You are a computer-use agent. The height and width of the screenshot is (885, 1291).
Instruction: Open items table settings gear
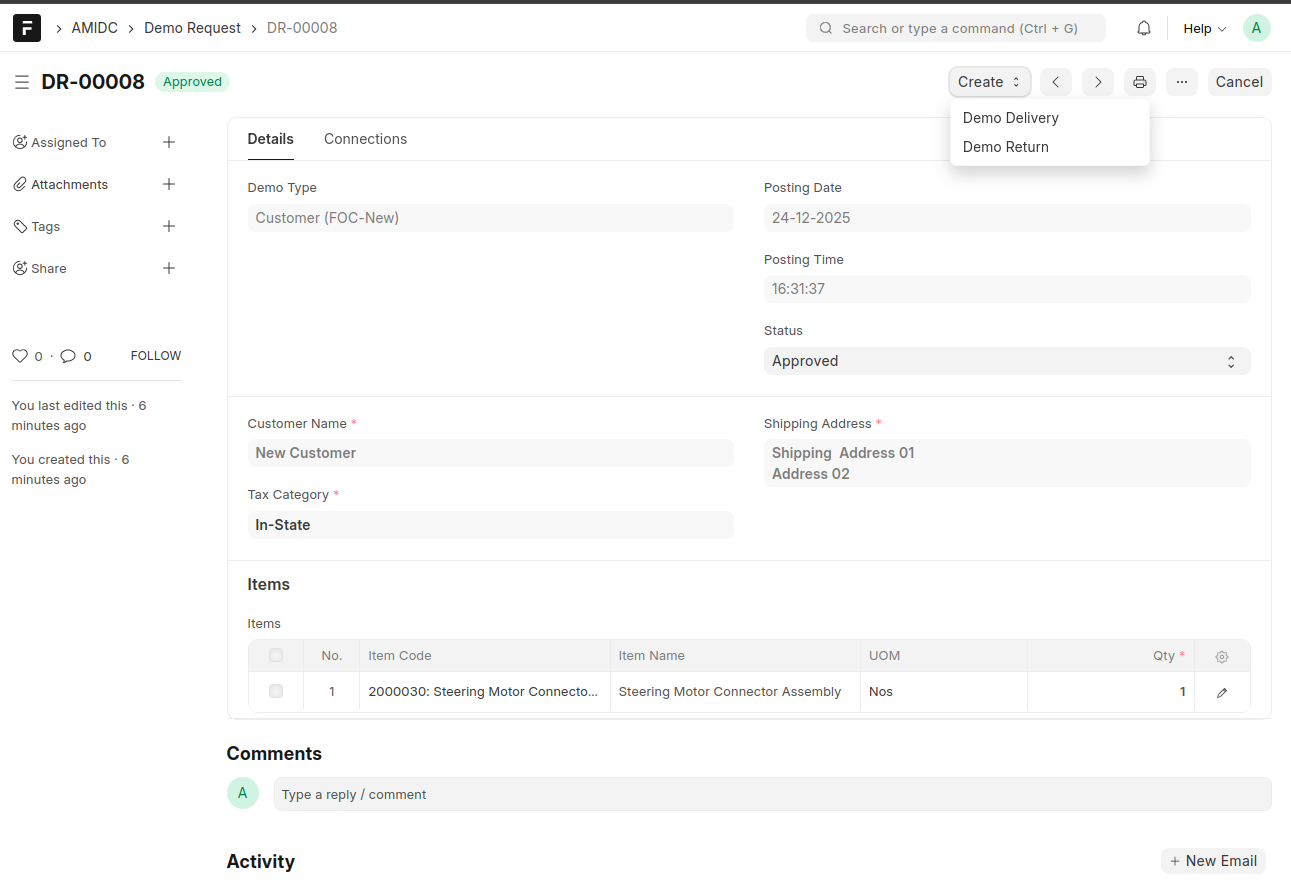[x=1222, y=657]
